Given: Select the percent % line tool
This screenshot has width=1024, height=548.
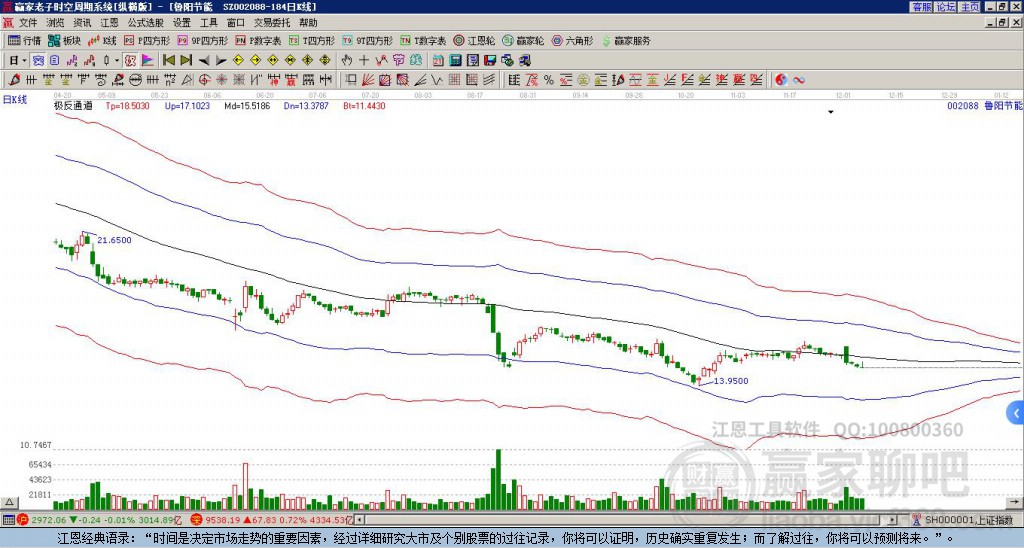Looking at the screenshot, I should 549,80.
